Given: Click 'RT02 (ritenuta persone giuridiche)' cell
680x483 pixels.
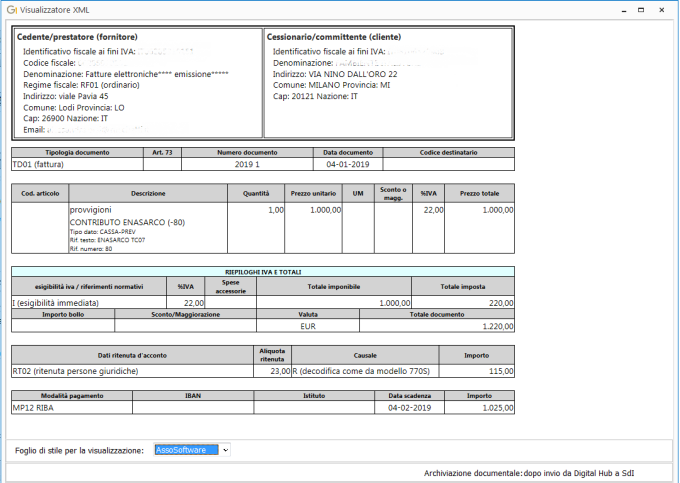Looking at the screenshot, I should (x=132, y=371).
